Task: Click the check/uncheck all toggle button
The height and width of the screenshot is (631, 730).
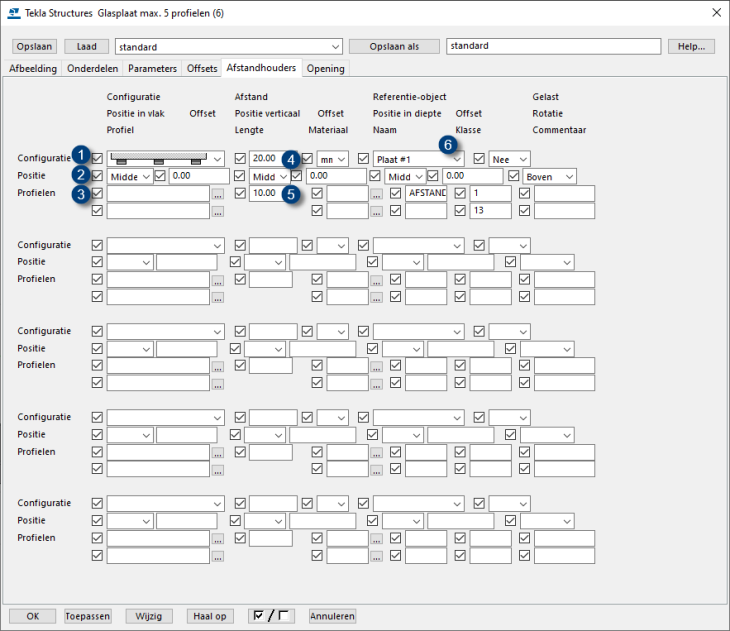Action: (x=272, y=616)
